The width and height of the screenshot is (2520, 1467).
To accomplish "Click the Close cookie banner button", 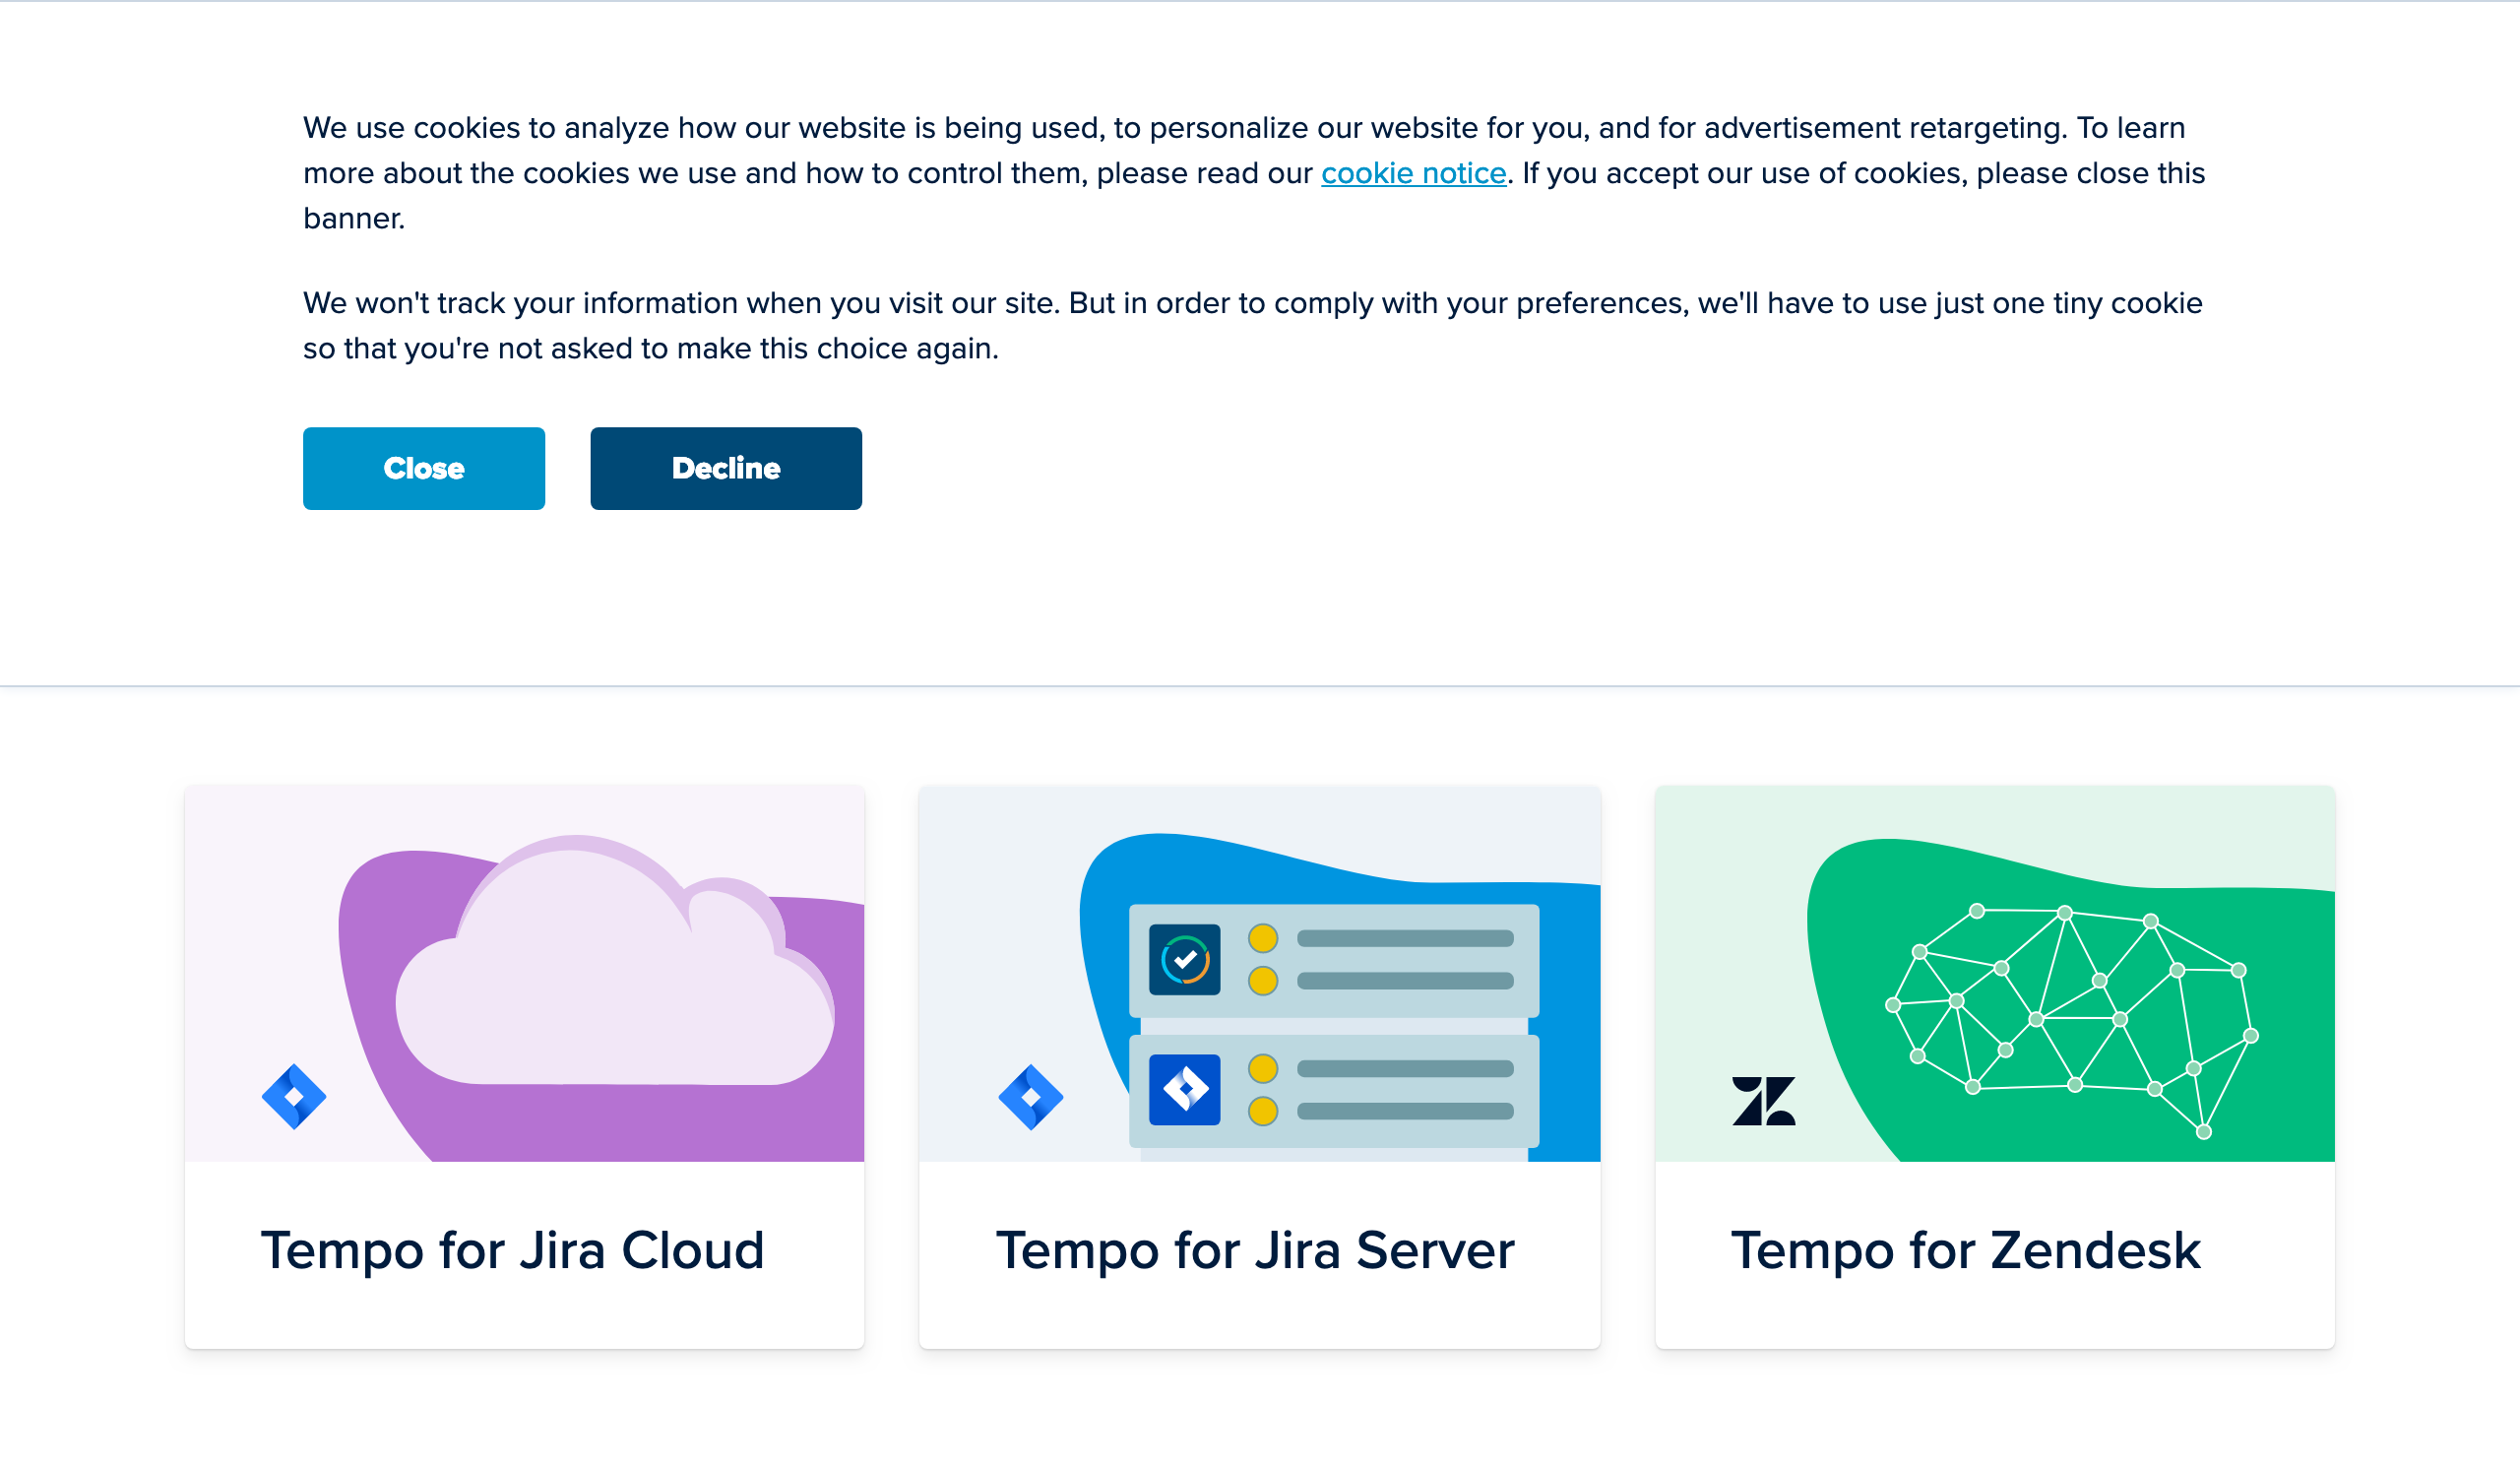I will point(424,468).
